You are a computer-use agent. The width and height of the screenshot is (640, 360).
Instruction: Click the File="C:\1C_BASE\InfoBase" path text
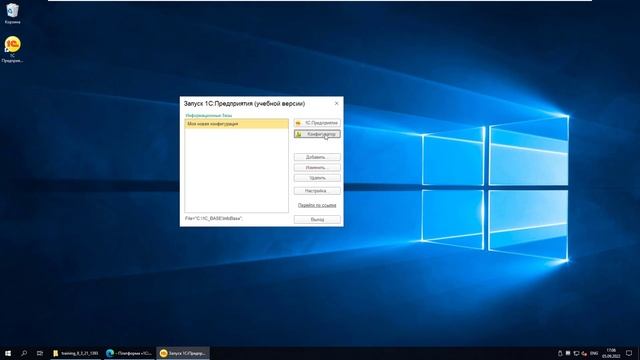coord(214,219)
